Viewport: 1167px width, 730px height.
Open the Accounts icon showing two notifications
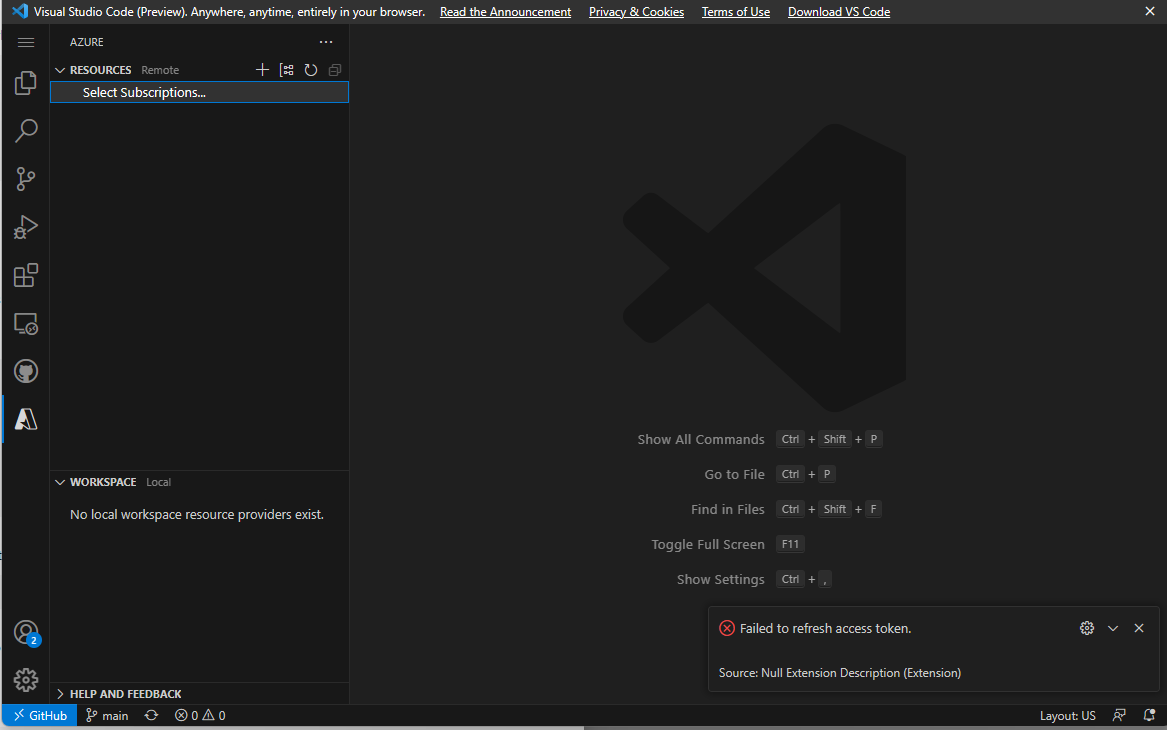click(x=26, y=632)
